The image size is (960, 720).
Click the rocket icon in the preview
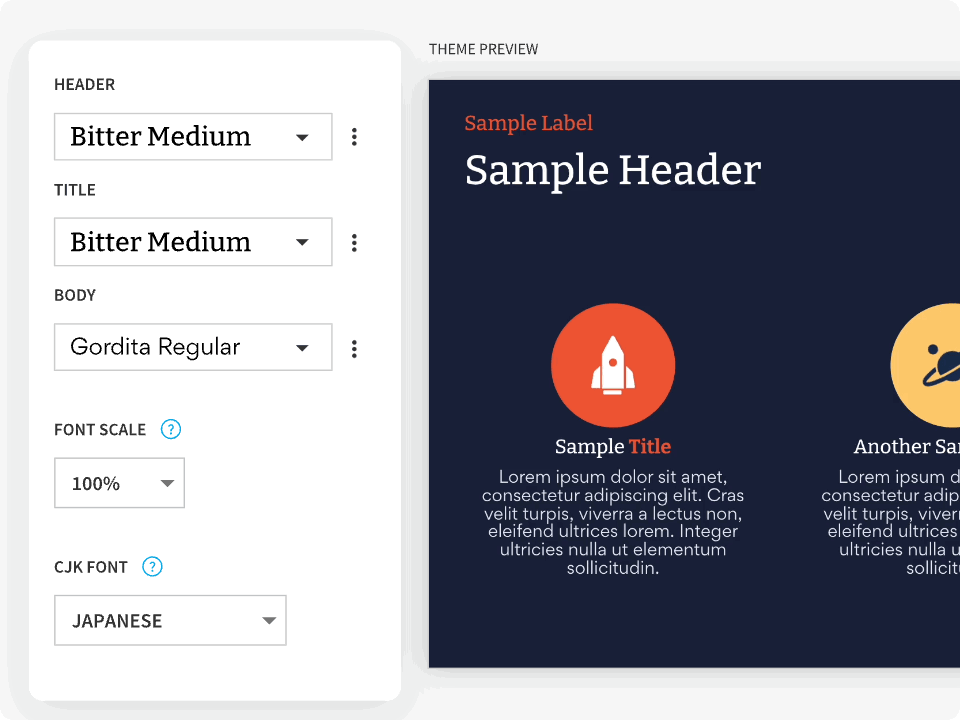click(x=613, y=366)
